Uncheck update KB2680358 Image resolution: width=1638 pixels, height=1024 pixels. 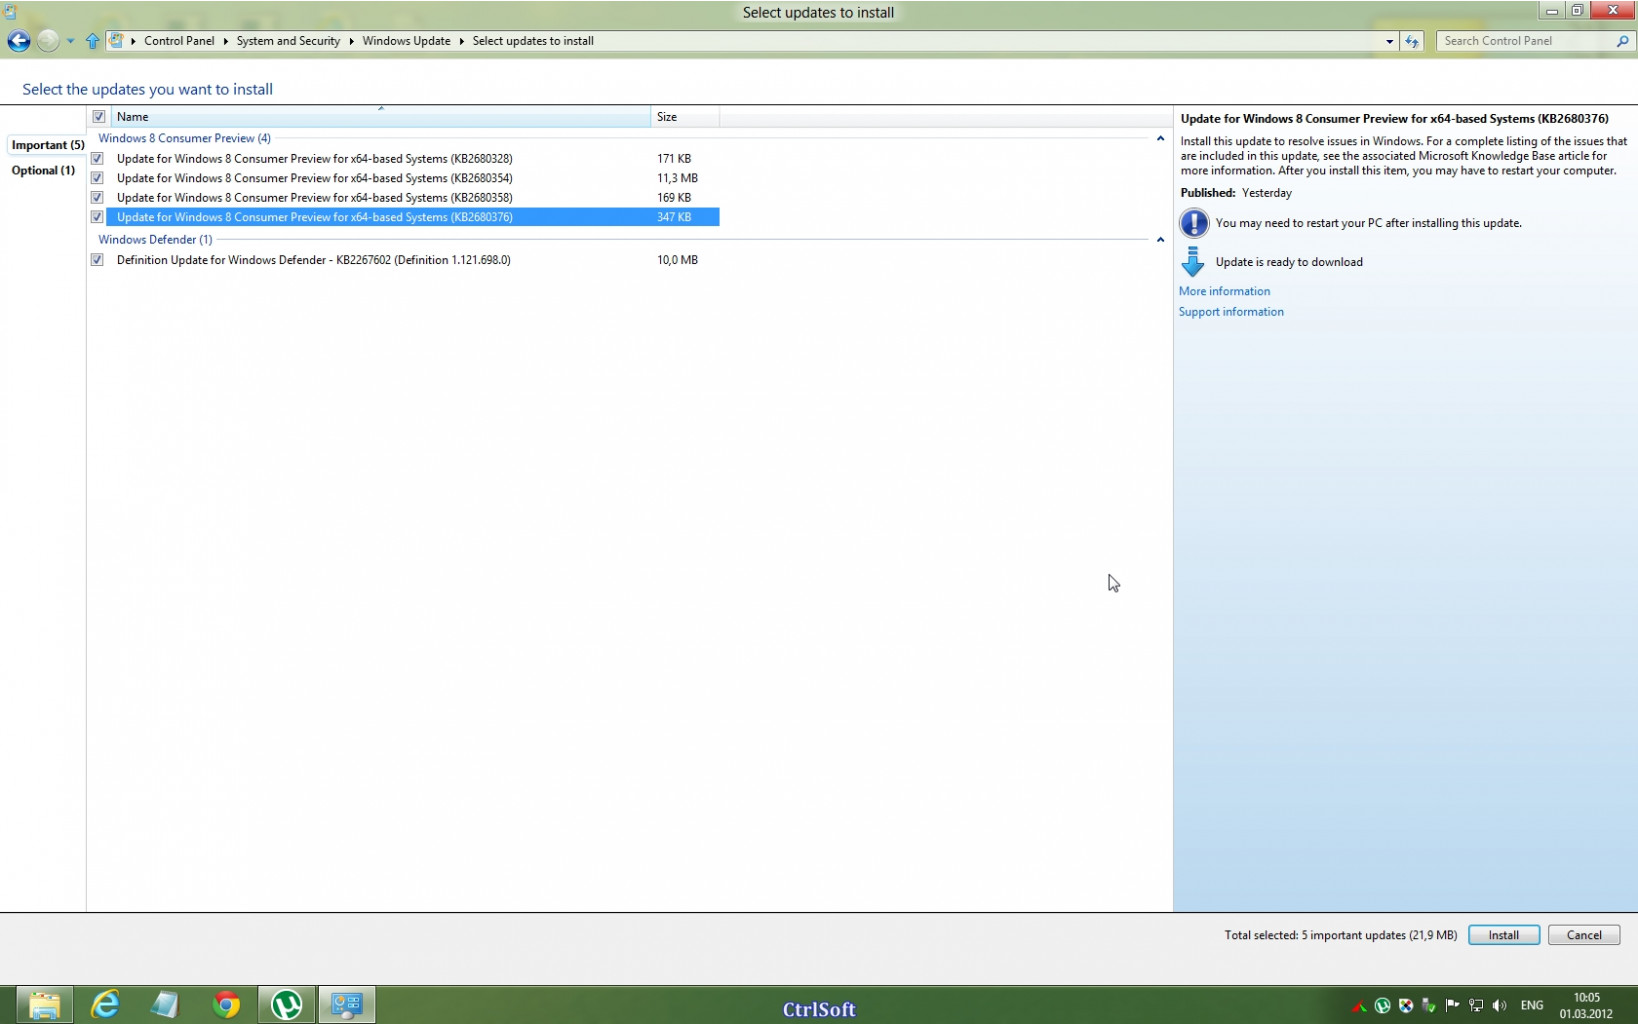[x=97, y=197]
